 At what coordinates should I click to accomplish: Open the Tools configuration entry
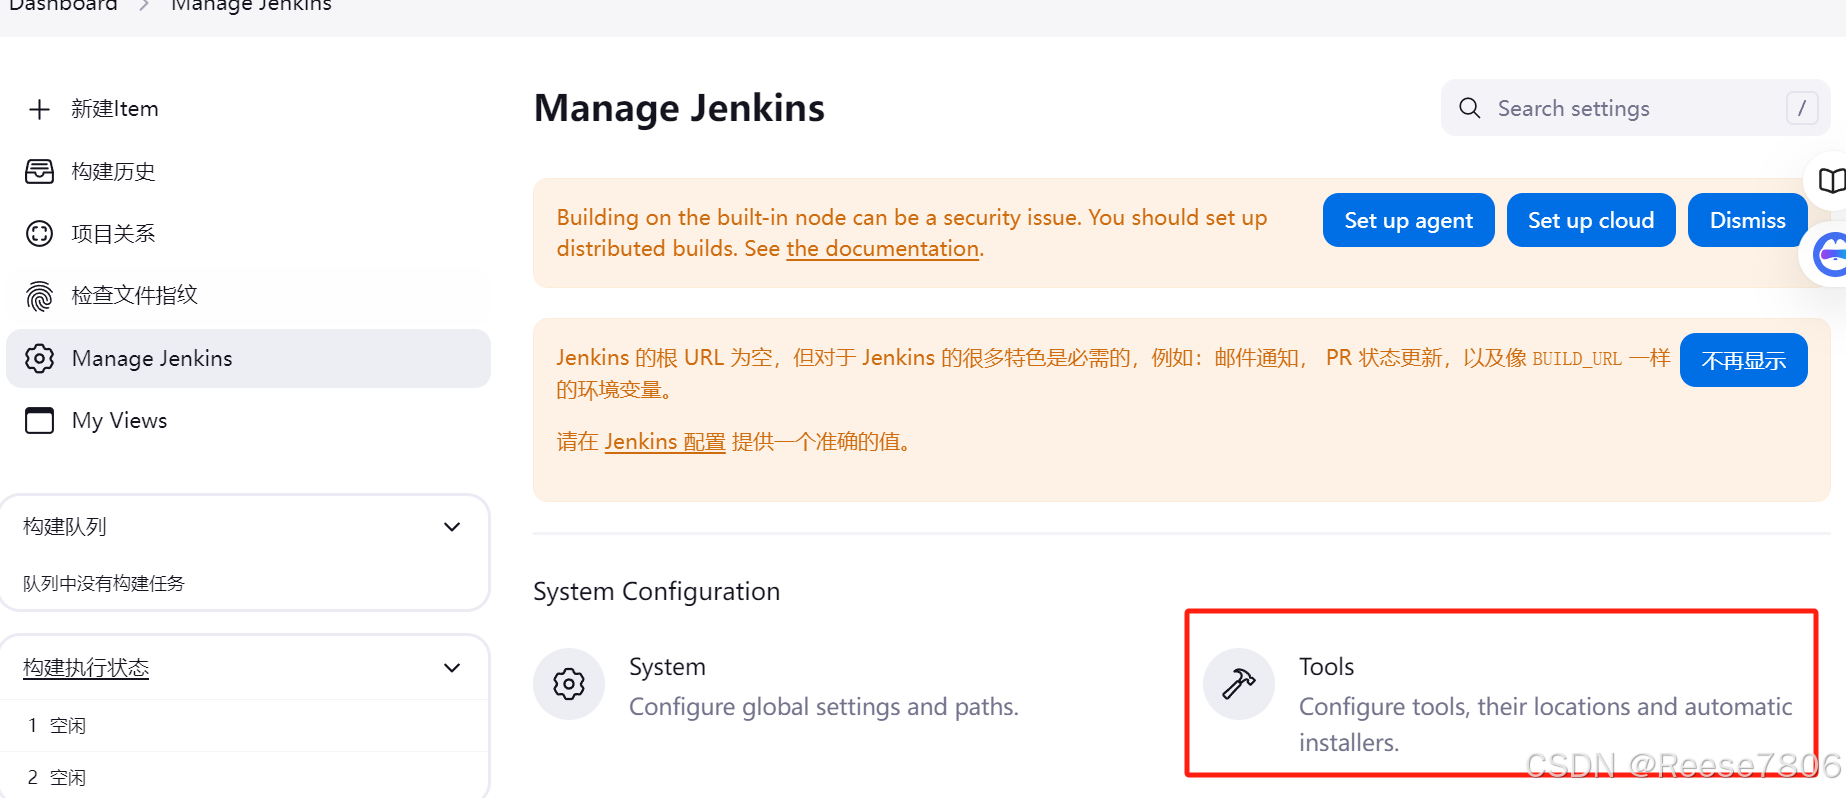[x=1498, y=703]
